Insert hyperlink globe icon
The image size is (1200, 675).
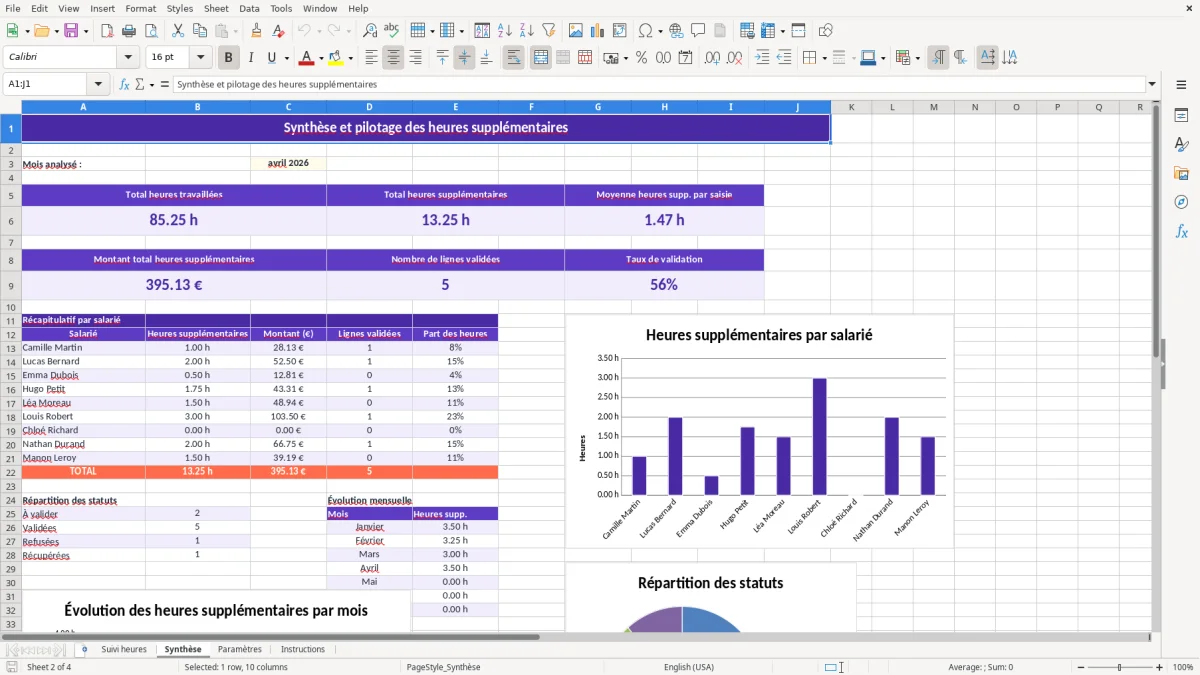[x=676, y=31]
